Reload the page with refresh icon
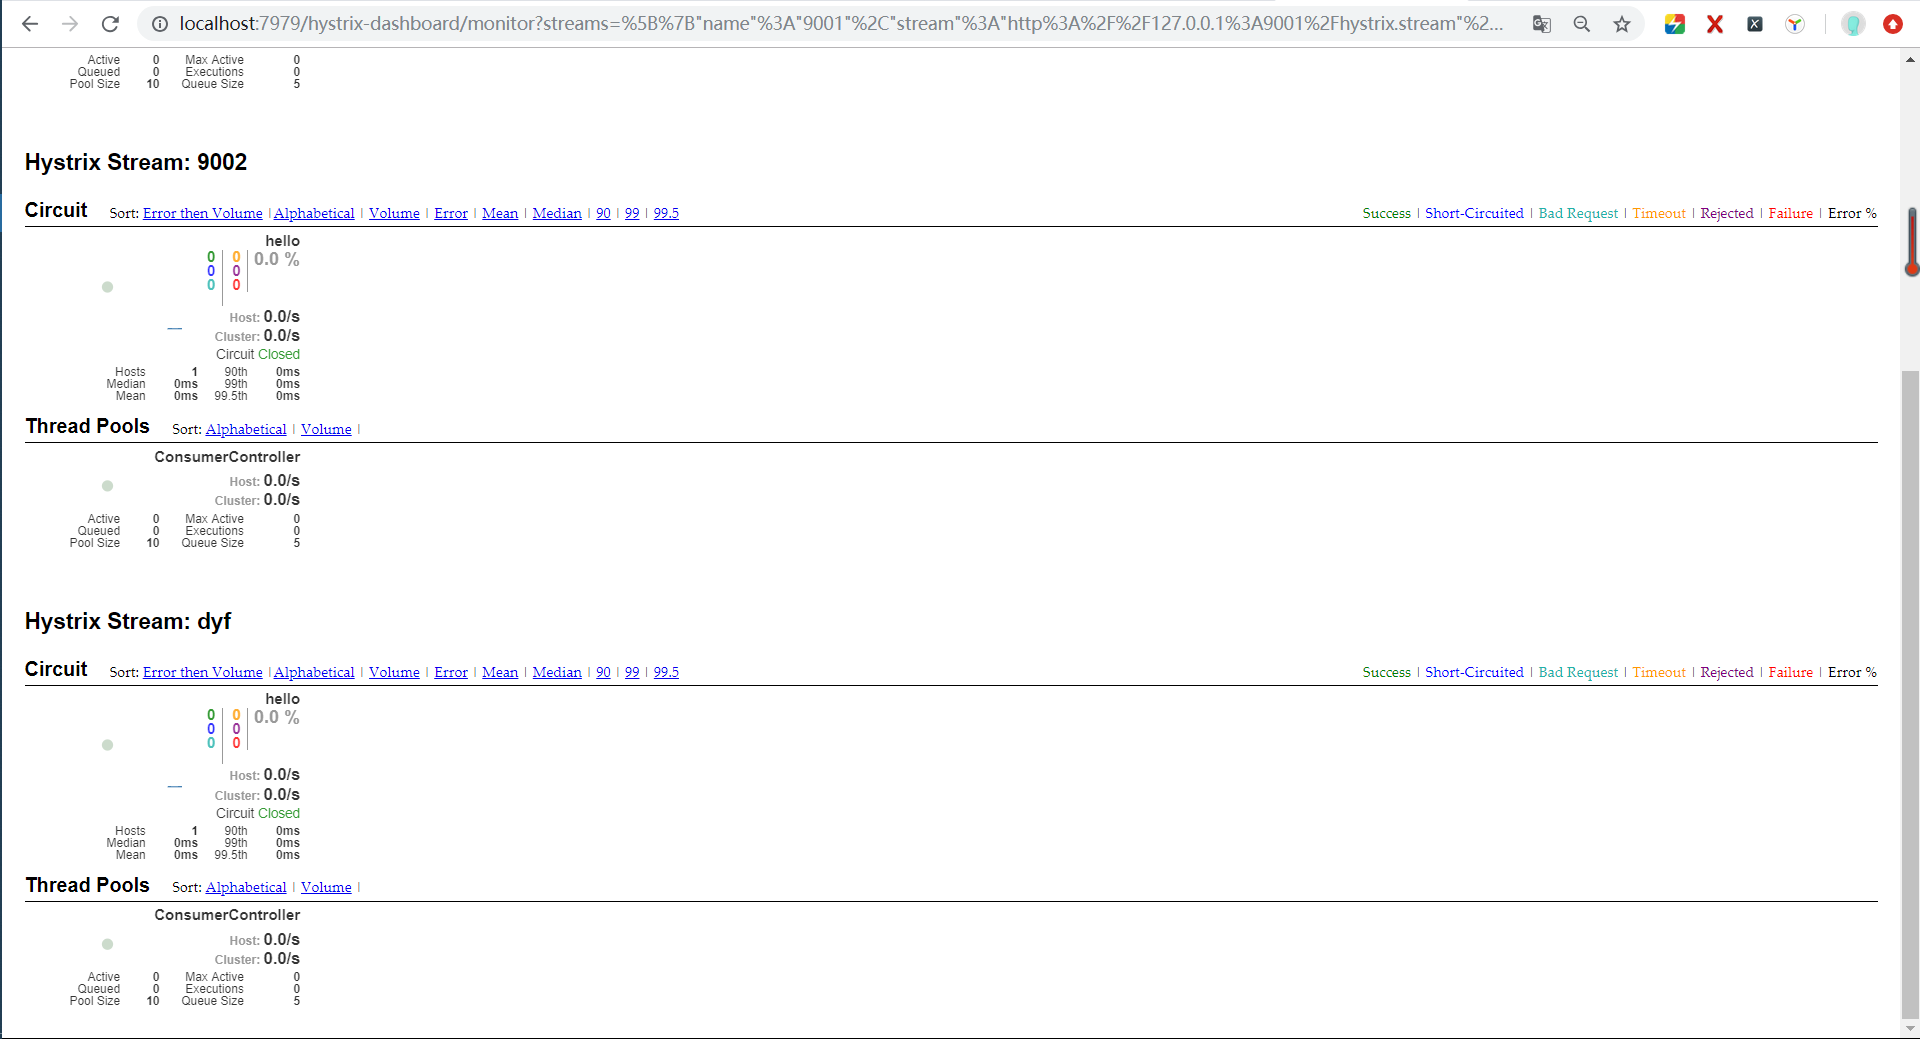 110,24
